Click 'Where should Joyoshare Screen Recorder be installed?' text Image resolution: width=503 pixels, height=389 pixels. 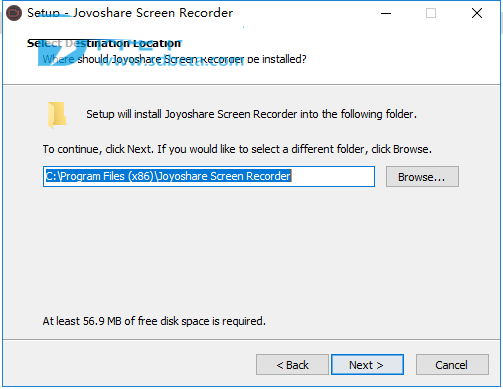pos(174,59)
